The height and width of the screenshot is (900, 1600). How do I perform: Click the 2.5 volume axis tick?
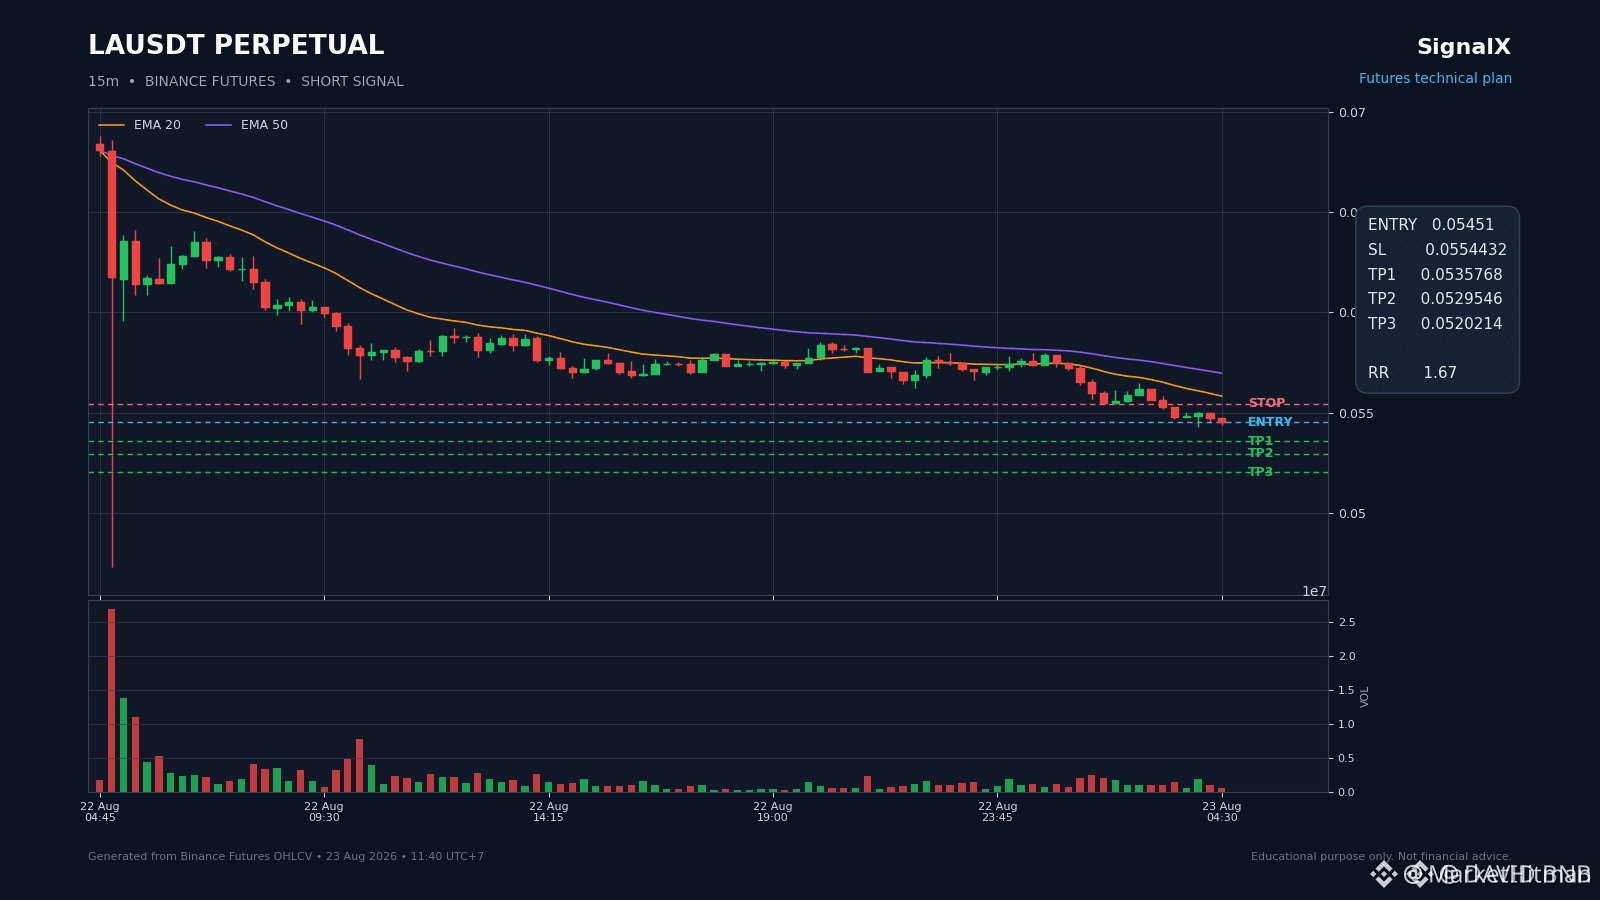tap(1347, 623)
